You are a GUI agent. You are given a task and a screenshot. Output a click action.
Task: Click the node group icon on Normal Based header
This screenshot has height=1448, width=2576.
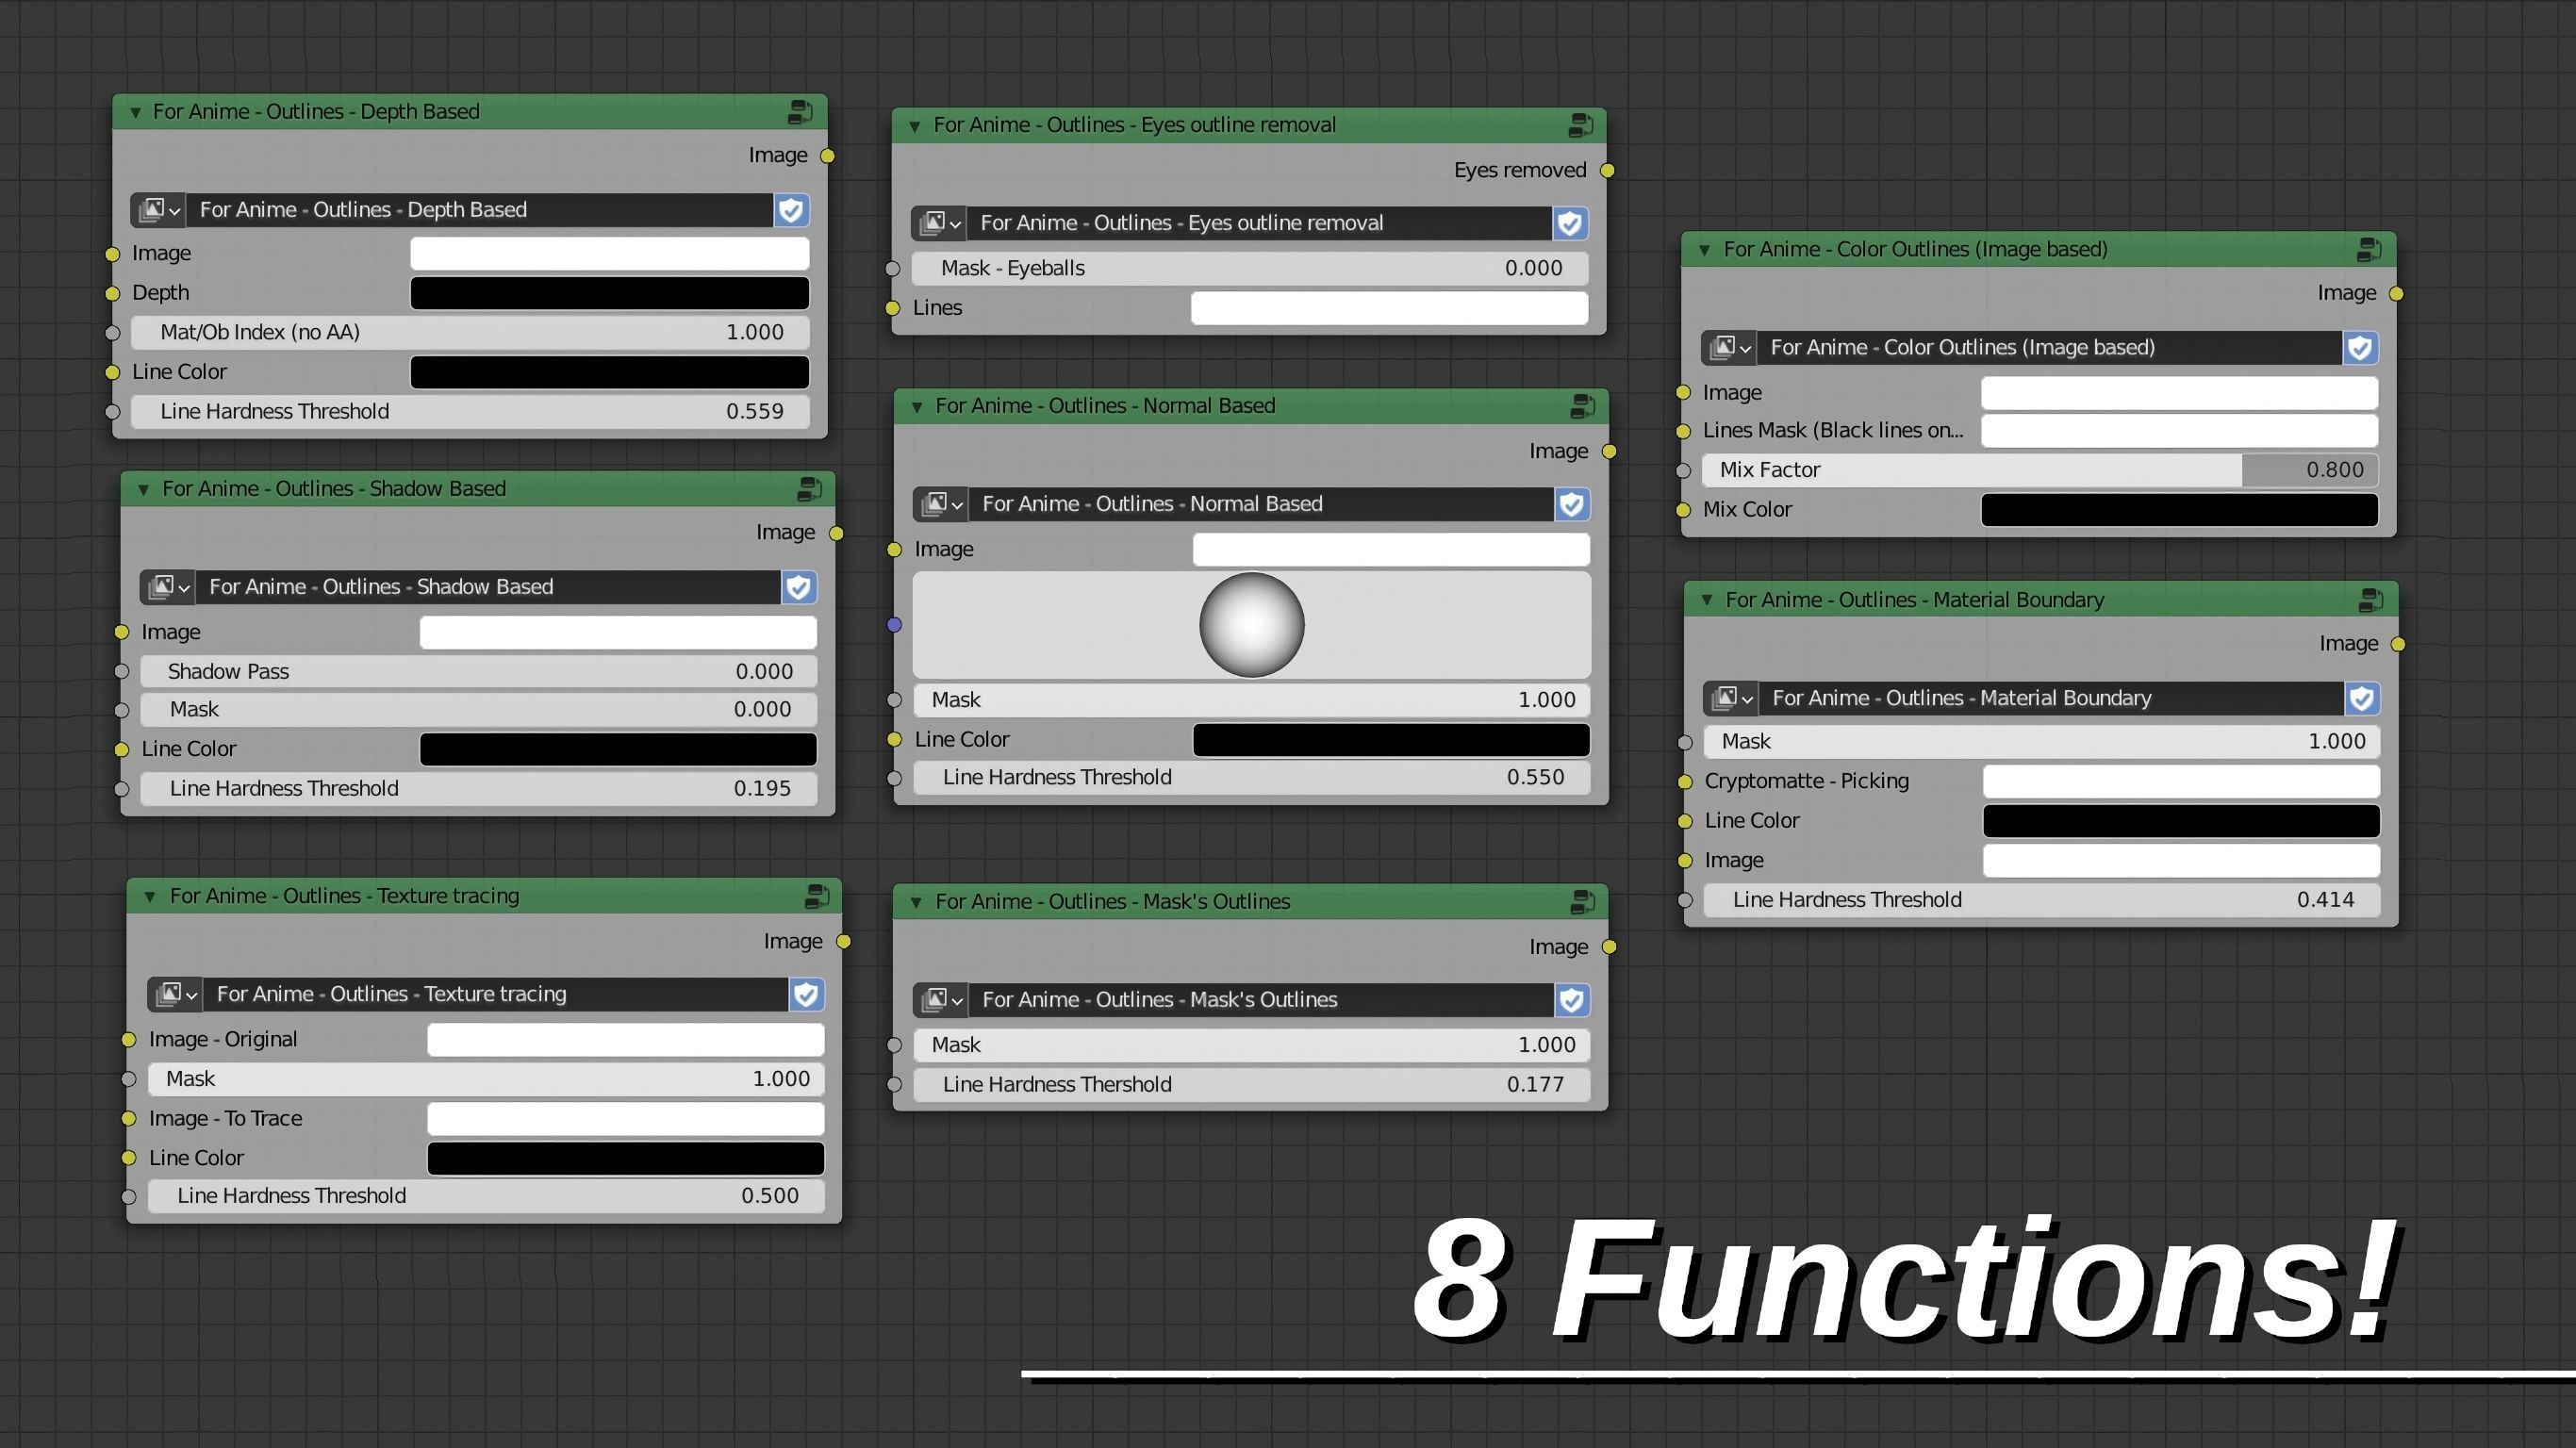coord(1582,406)
